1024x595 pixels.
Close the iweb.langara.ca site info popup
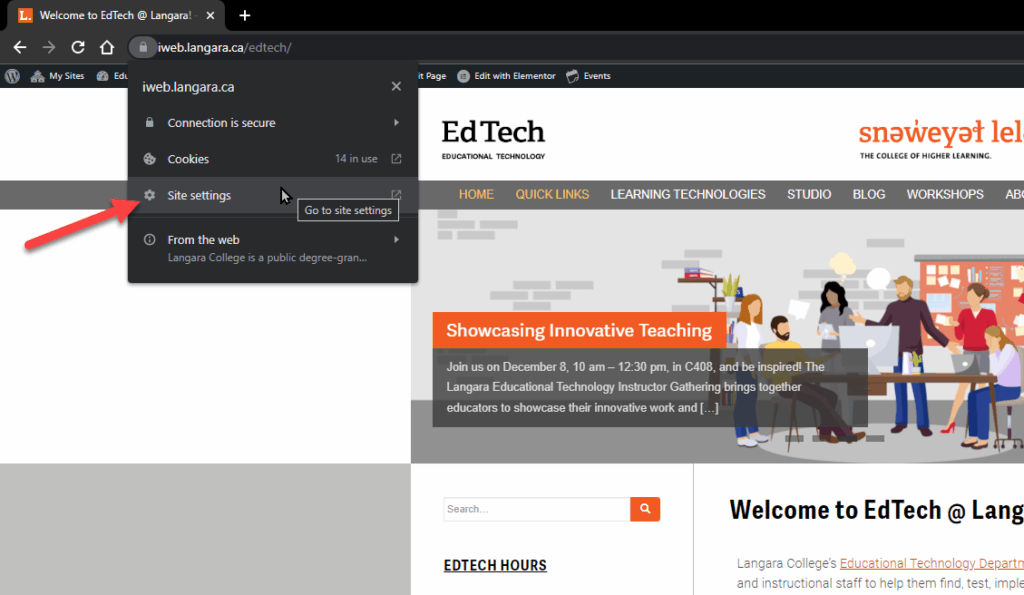[396, 87]
